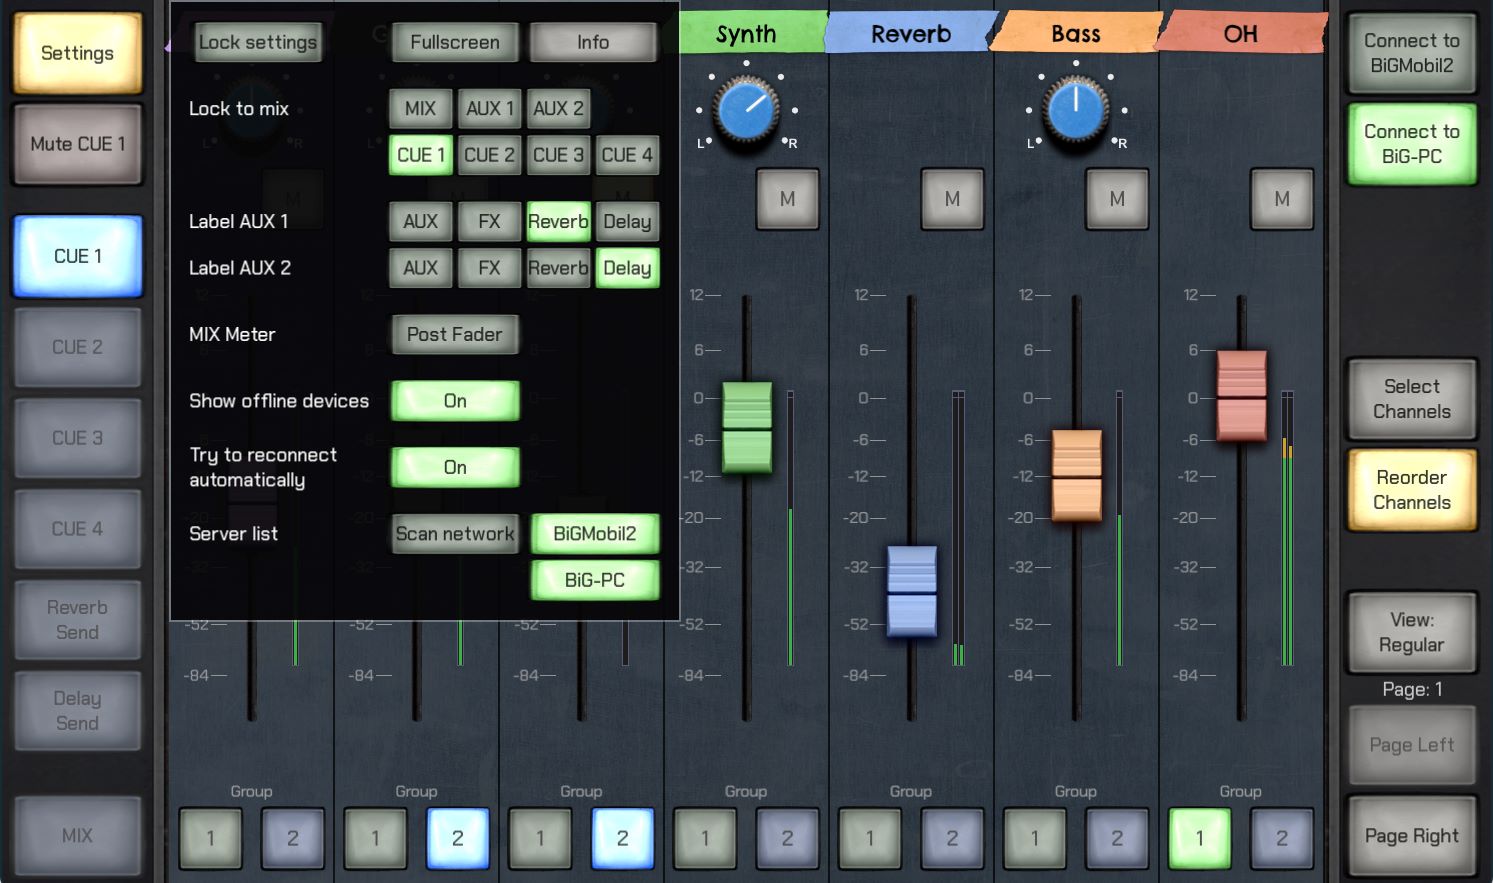Mute the Synth channel
The width and height of the screenshot is (1493, 883).
coord(787,199)
